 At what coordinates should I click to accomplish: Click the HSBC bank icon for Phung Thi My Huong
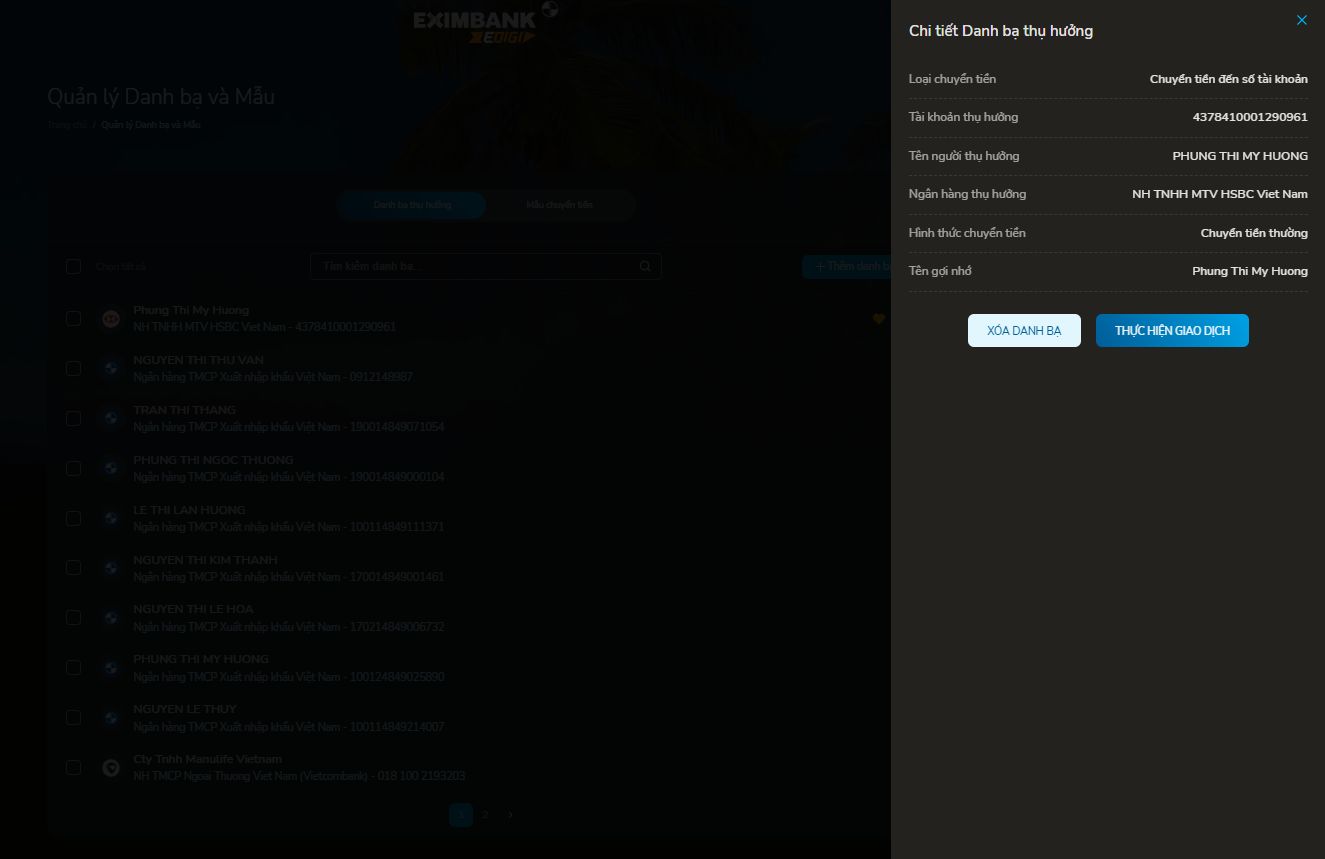(111, 319)
